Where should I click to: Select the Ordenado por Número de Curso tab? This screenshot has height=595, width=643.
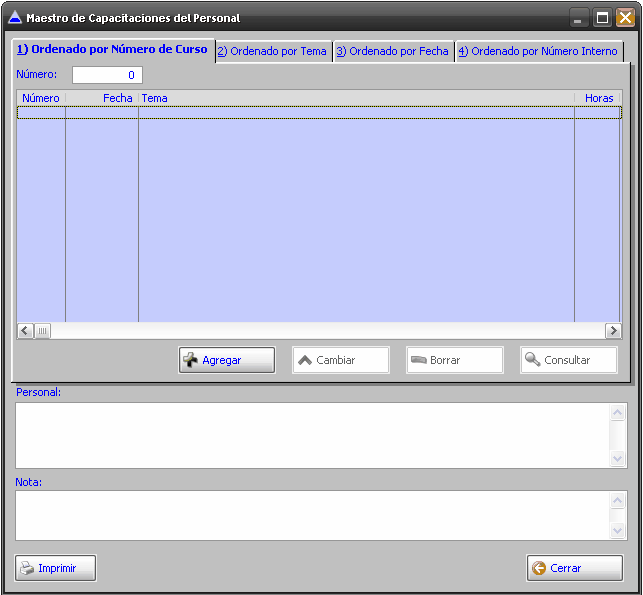click(x=112, y=49)
